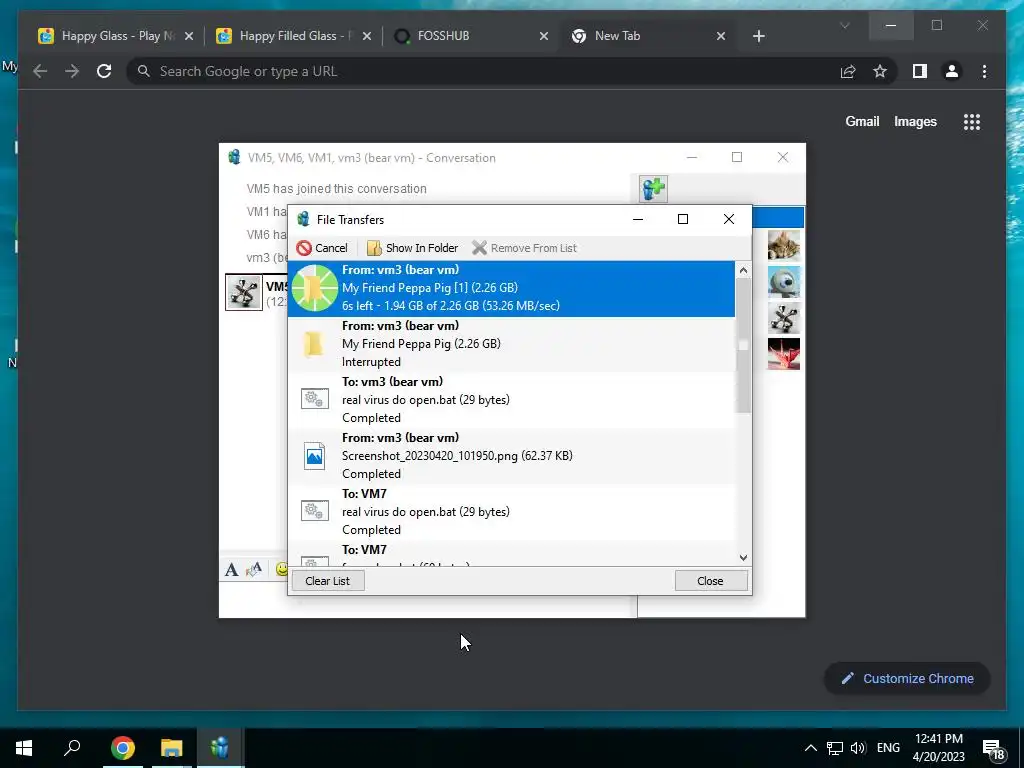Click the File Transfers list scrollbar thumb
This screenshot has width=1024, height=768.
tap(743, 345)
